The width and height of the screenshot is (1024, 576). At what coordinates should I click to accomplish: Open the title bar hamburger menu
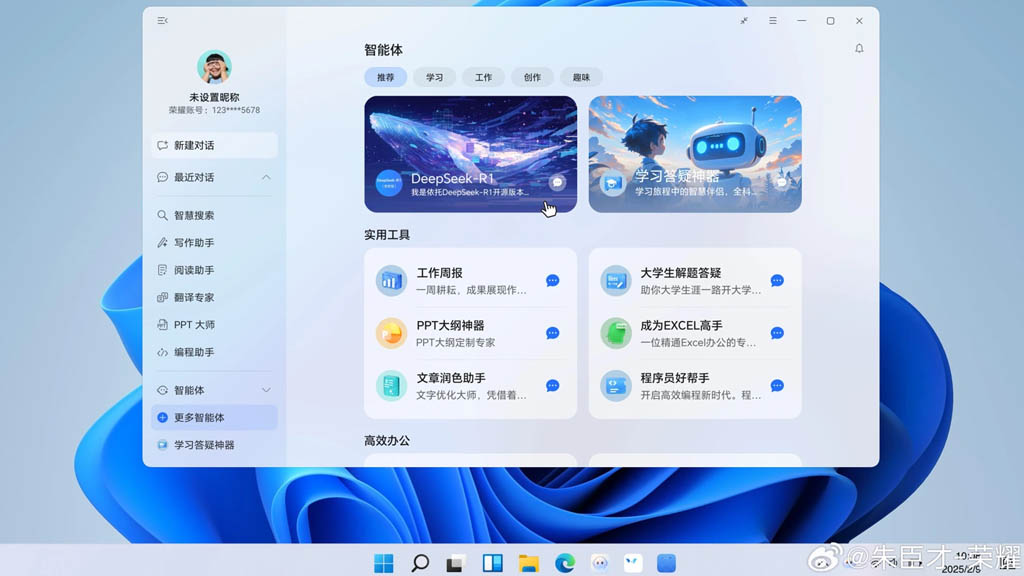(773, 21)
